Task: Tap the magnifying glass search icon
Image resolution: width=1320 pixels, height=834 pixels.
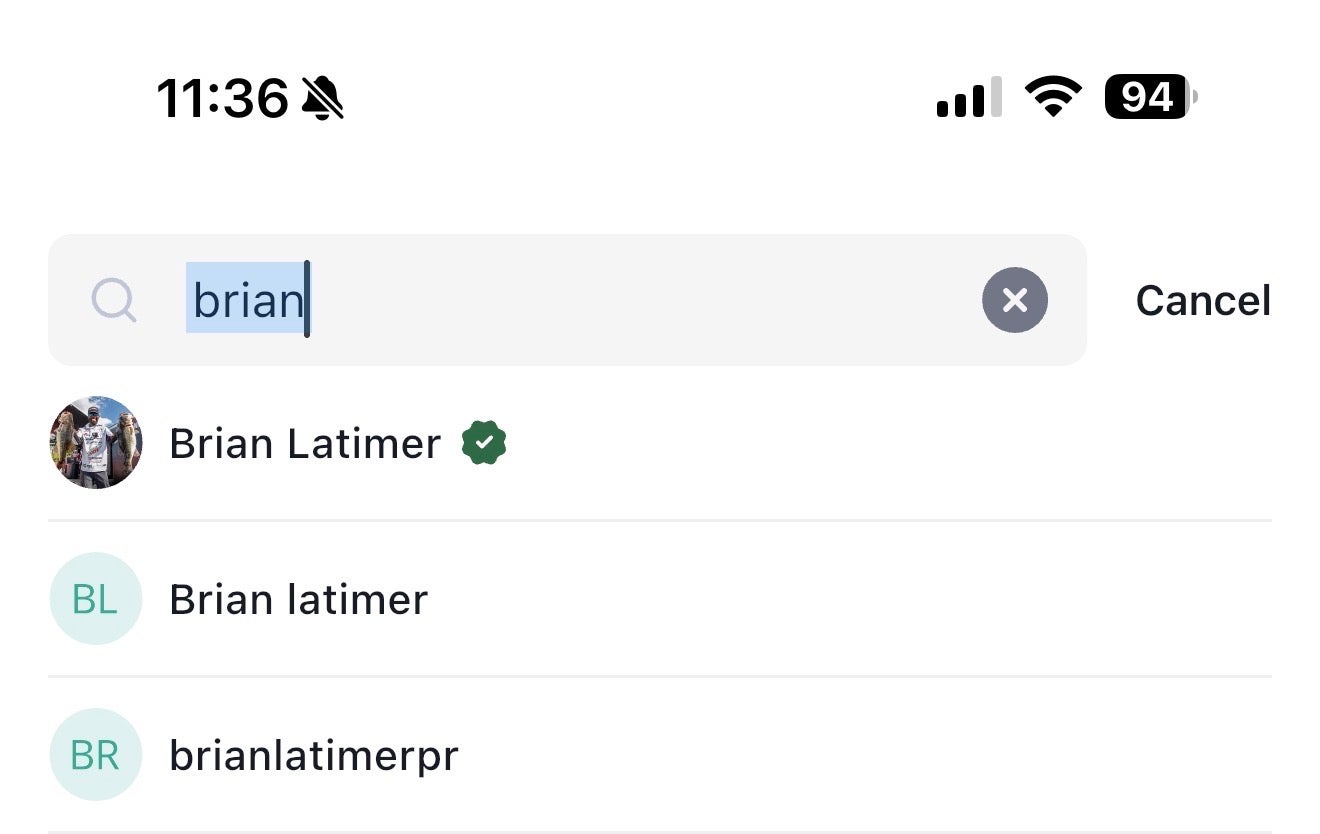Action: 114,299
